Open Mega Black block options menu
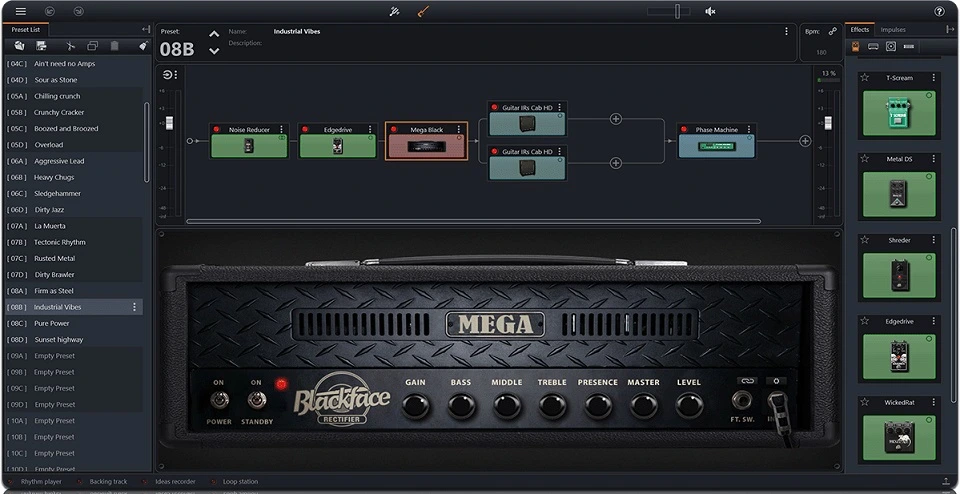 coord(459,130)
